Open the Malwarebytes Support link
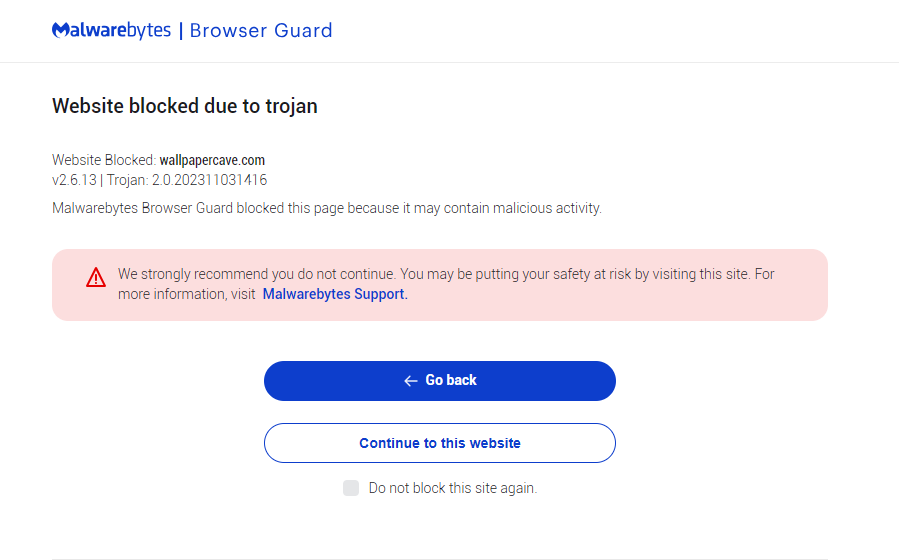899x560 pixels. tap(334, 294)
